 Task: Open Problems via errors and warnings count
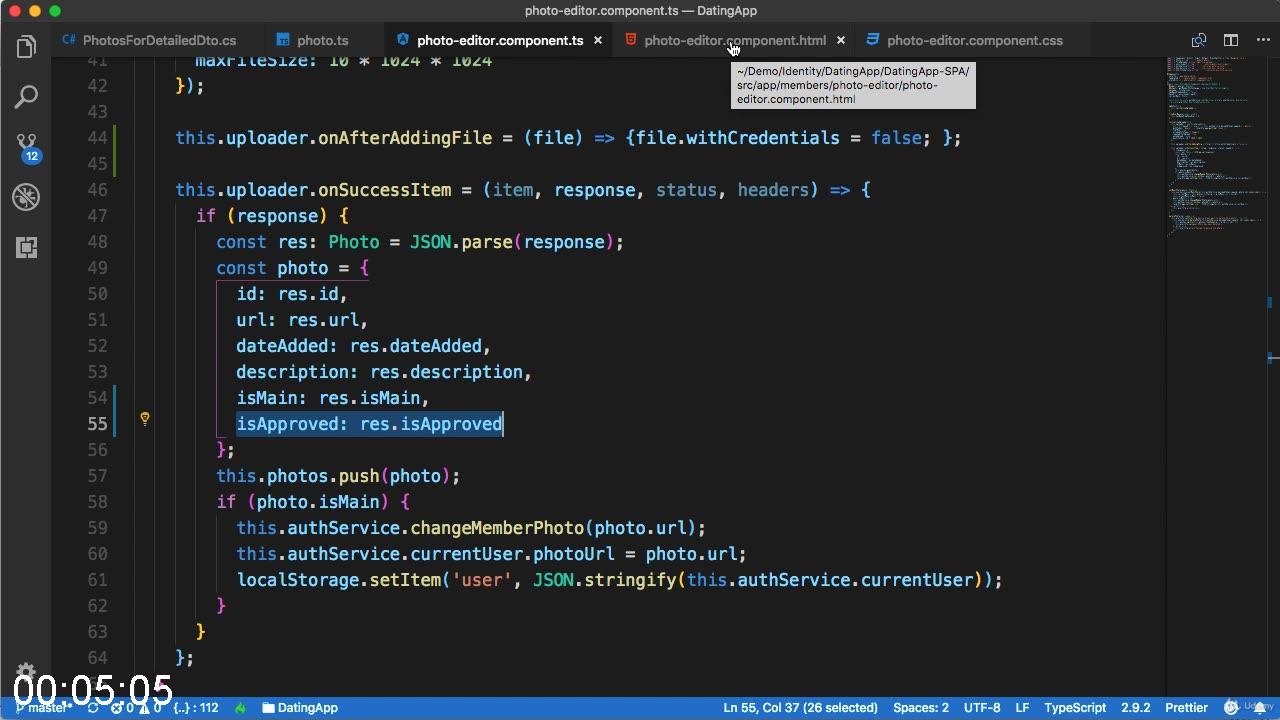(x=135, y=707)
